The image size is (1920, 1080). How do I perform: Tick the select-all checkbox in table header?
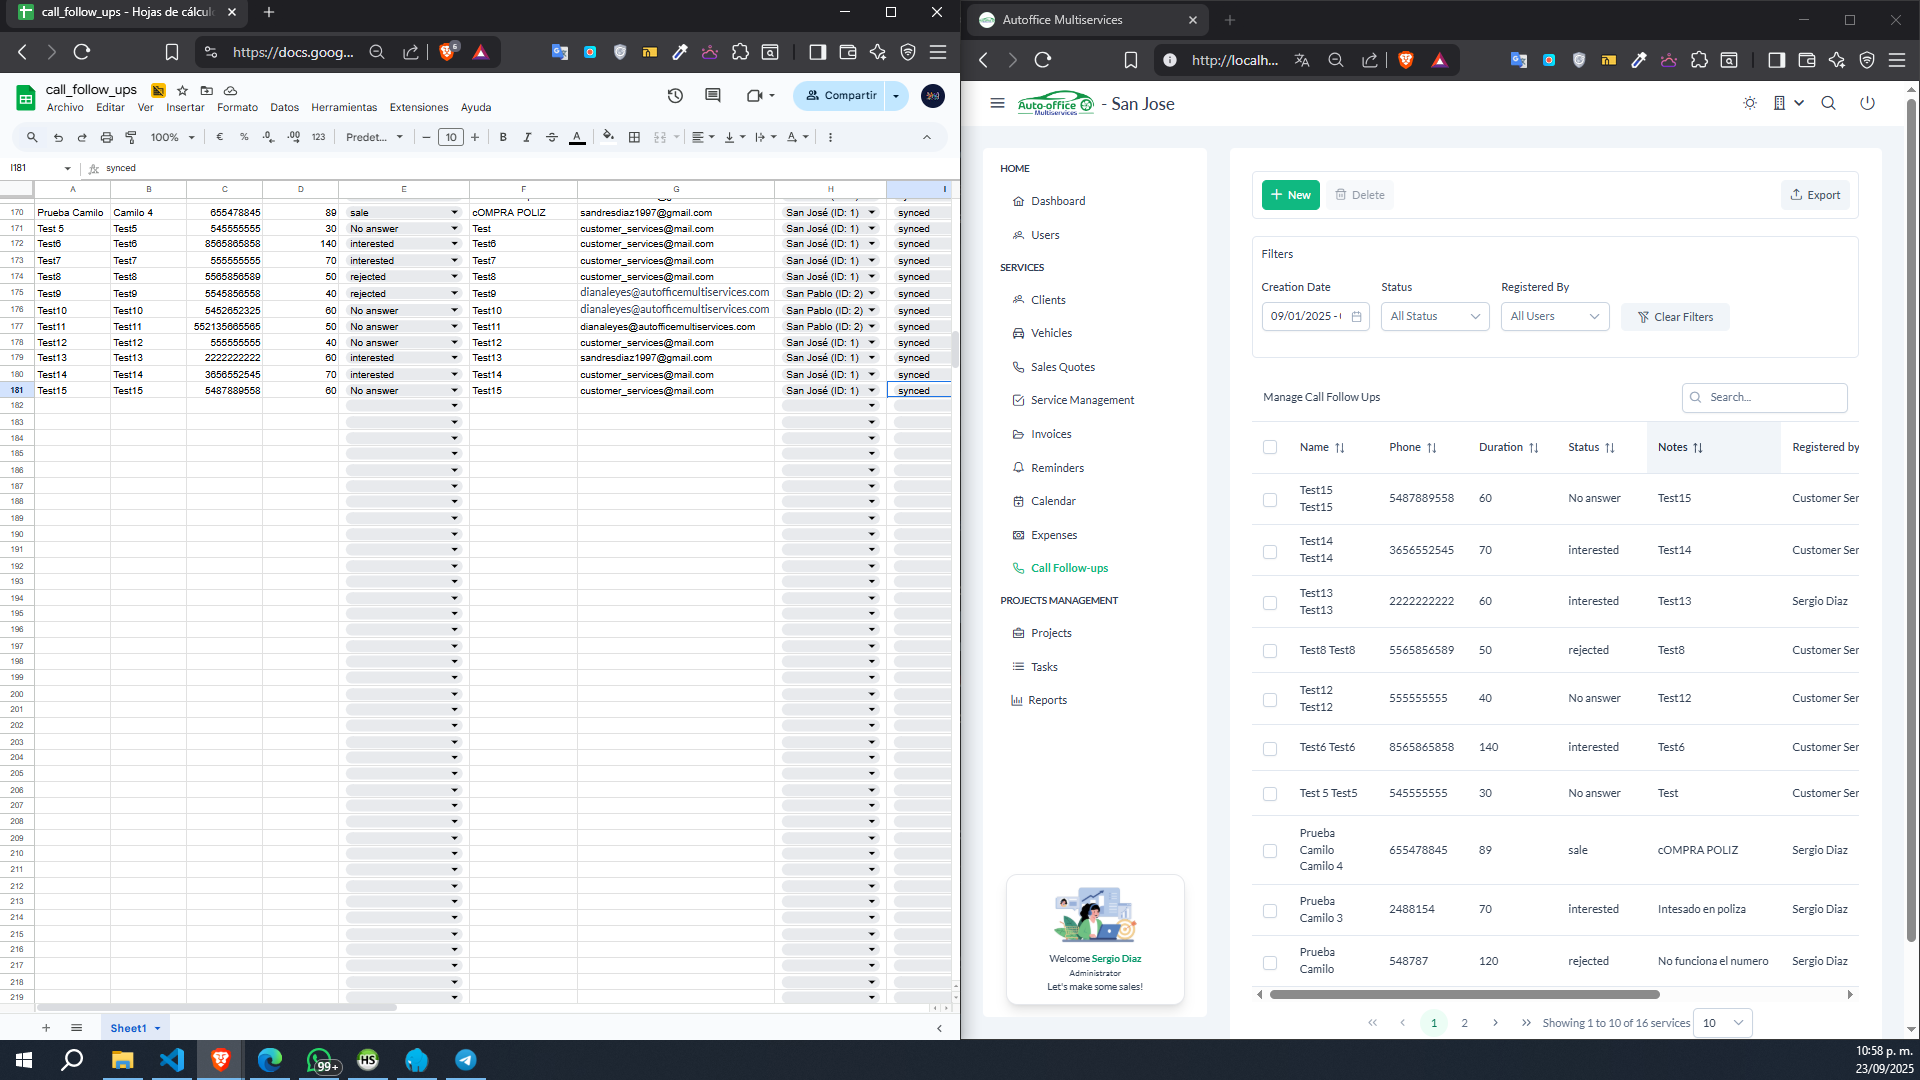pos(1270,447)
